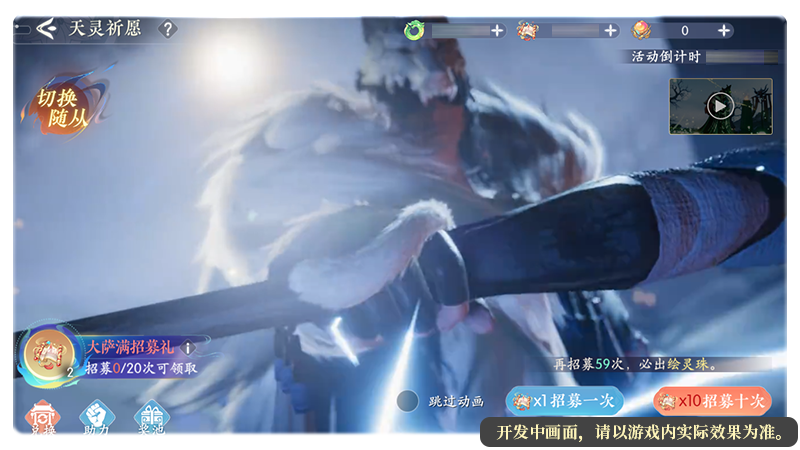Click the 天灵祈愿 title text
The width and height of the screenshot is (800, 450).
point(105,29)
